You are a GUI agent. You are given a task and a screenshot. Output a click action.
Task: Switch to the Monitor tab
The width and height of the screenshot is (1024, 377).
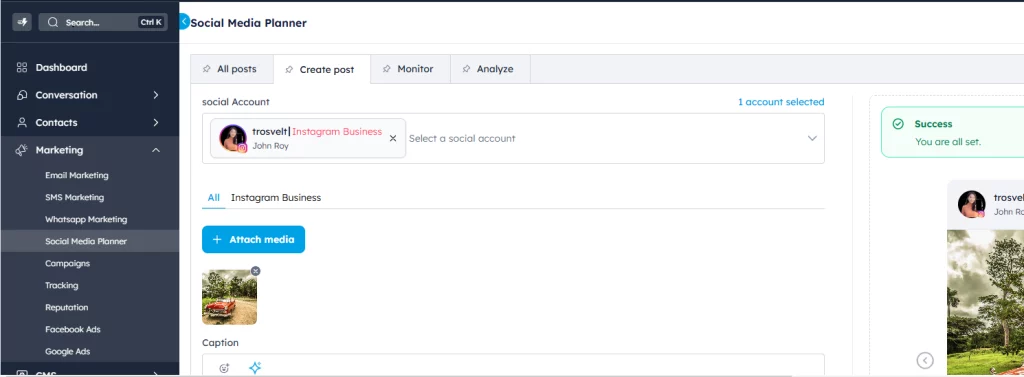(410, 69)
